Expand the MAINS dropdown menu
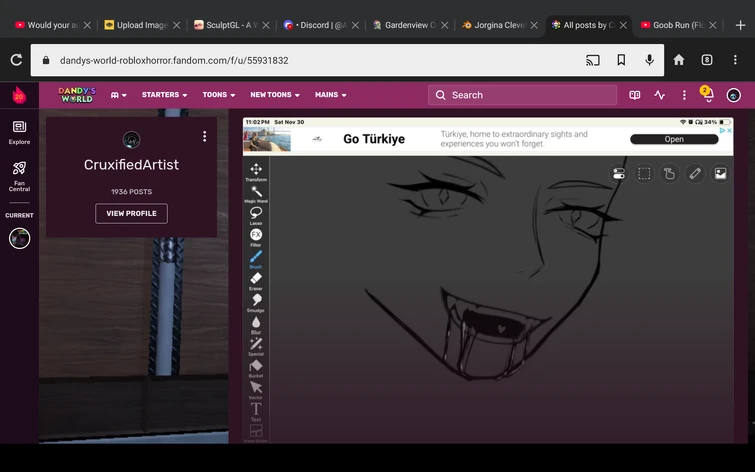This screenshot has height=472, width=755. click(330, 95)
